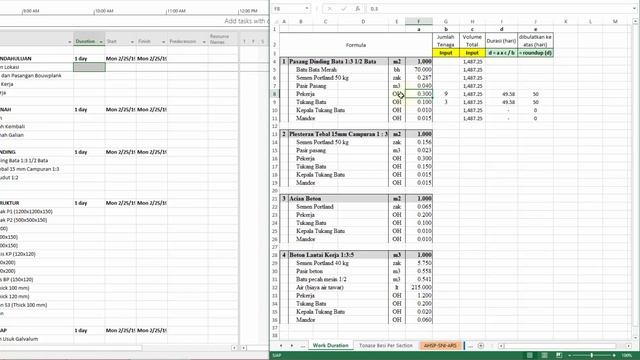Image resolution: width=640 pixels, height=360 pixels.
Task: Click Duration column header in Project
Action: click(x=85, y=42)
